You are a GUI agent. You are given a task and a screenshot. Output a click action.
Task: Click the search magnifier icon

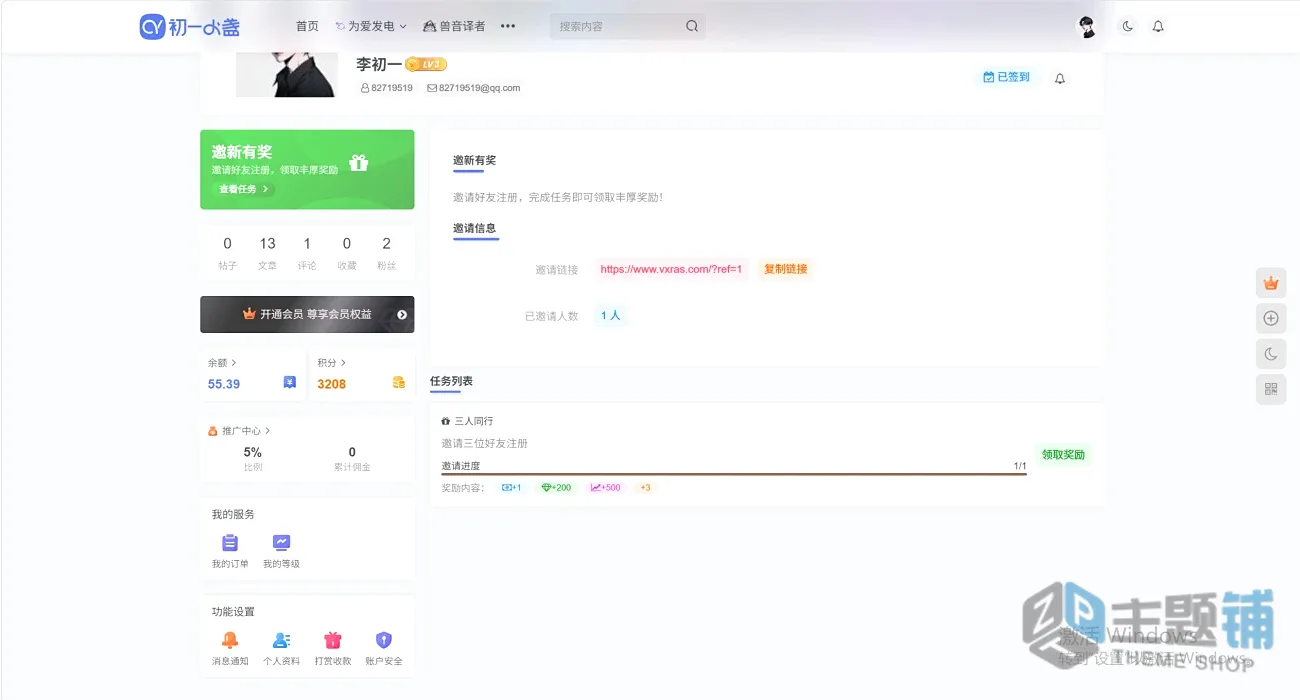pos(692,26)
